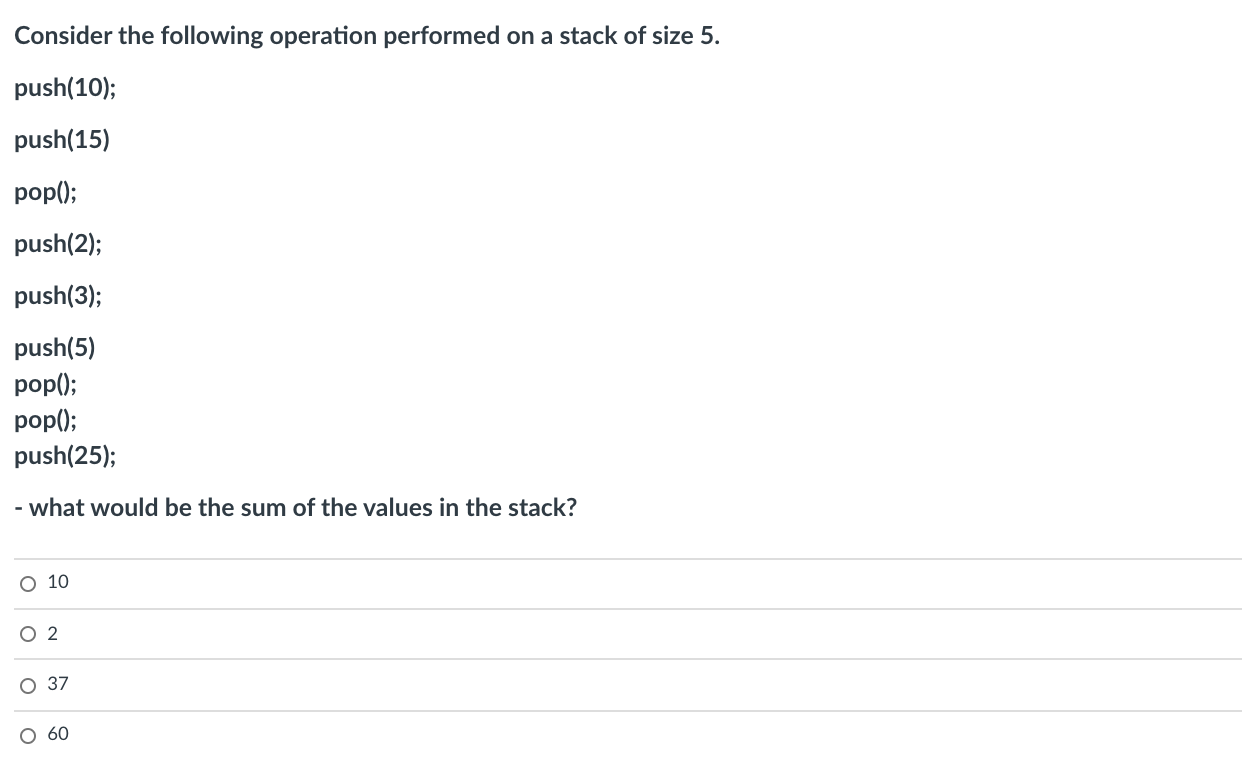This screenshot has width=1242, height=774.
Task: Click the pop(); line directly after push(5)
Action: pos(46,384)
